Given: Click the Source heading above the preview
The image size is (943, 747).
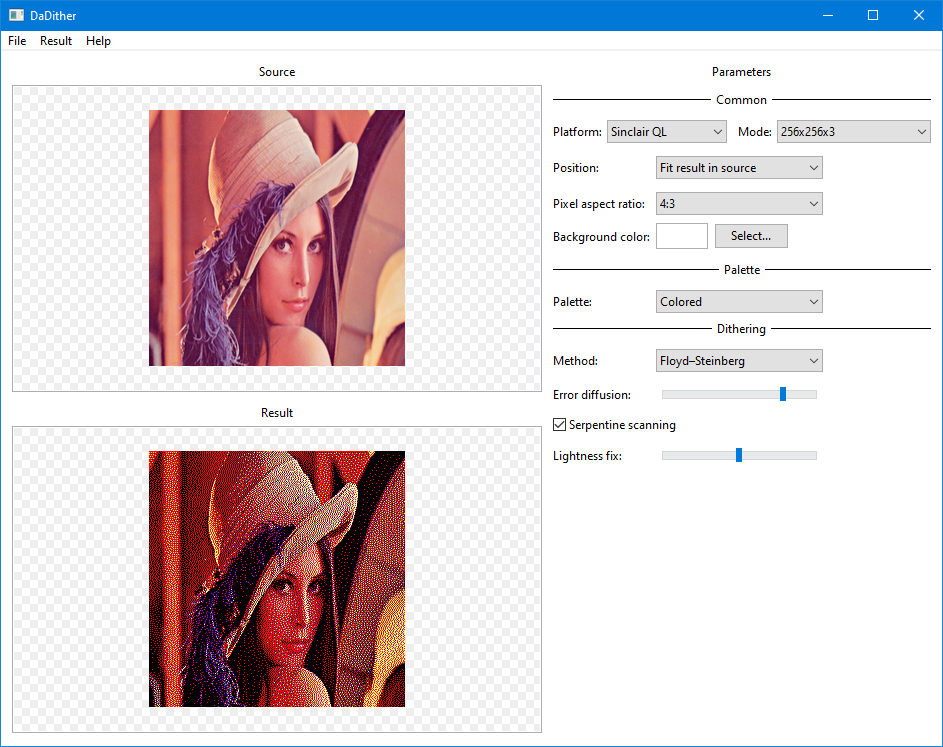Looking at the screenshot, I should [x=277, y=72].
